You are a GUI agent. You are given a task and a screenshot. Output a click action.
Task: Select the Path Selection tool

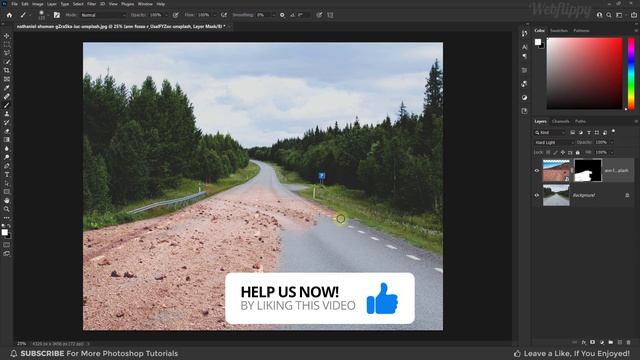(7, 183)
